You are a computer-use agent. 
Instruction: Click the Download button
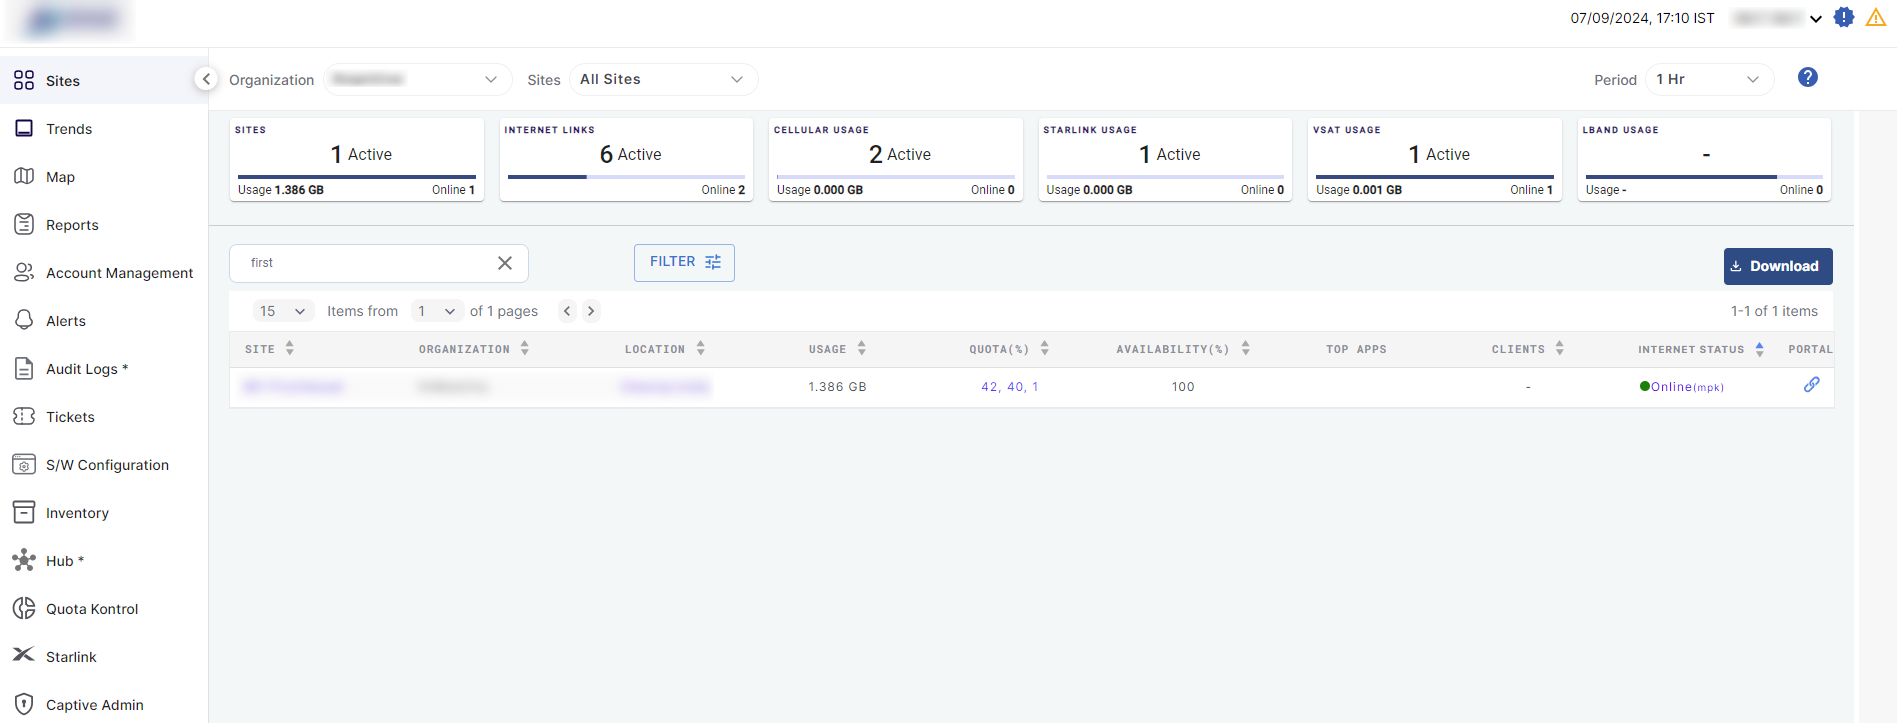tap(1777, 266)
